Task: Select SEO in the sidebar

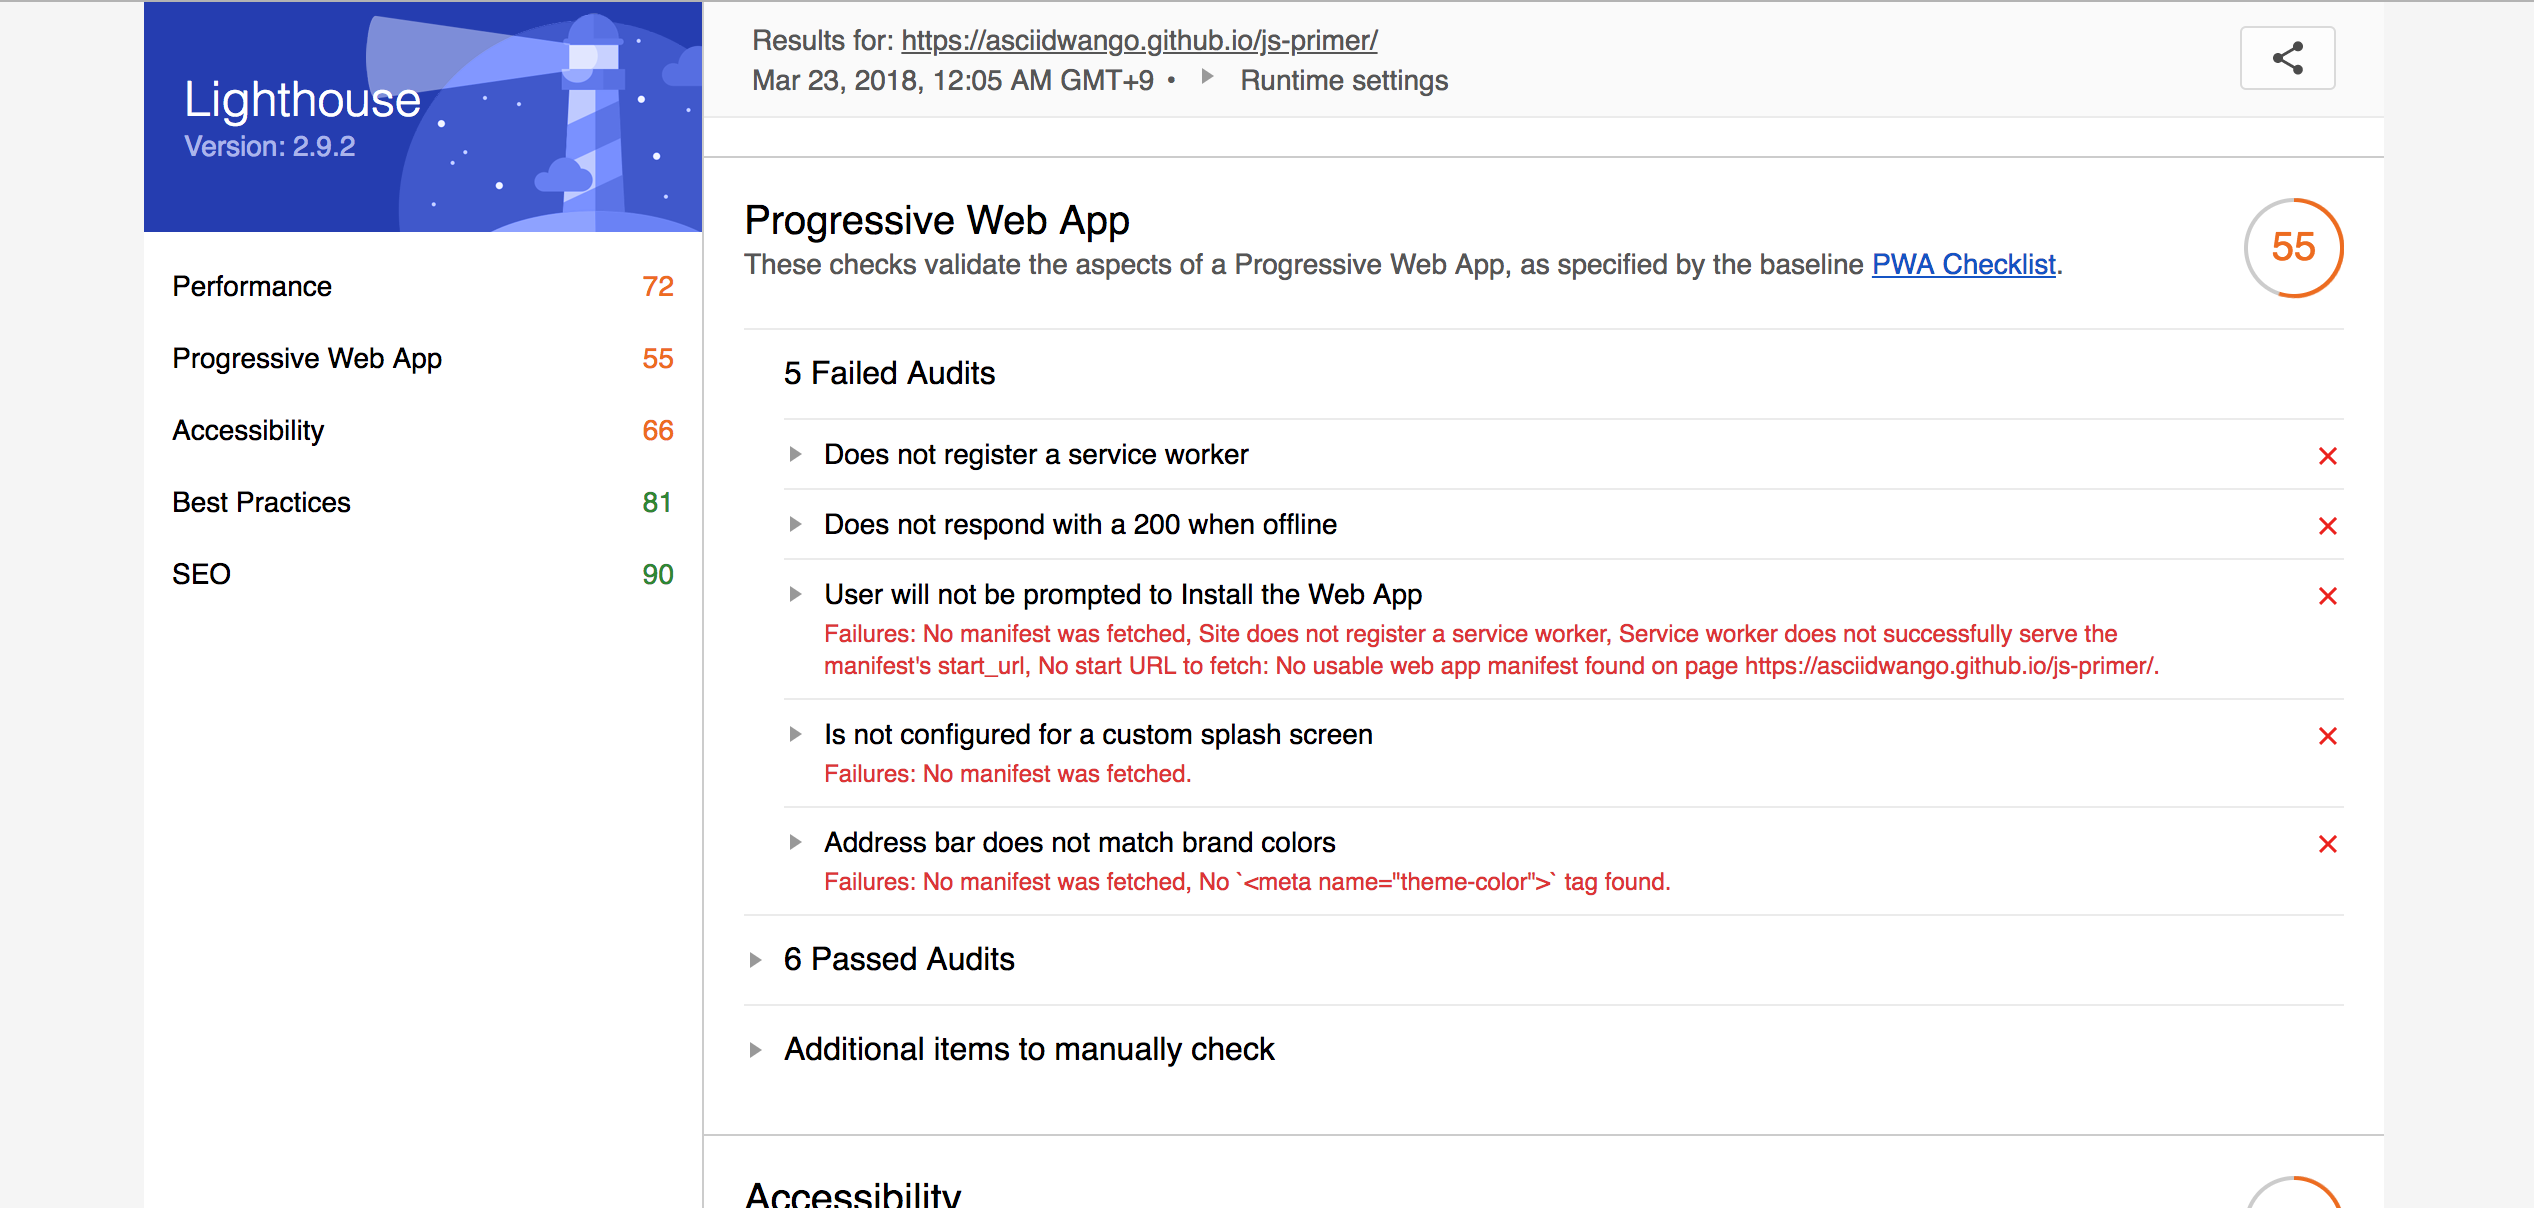Action: (x=202, y=574)
